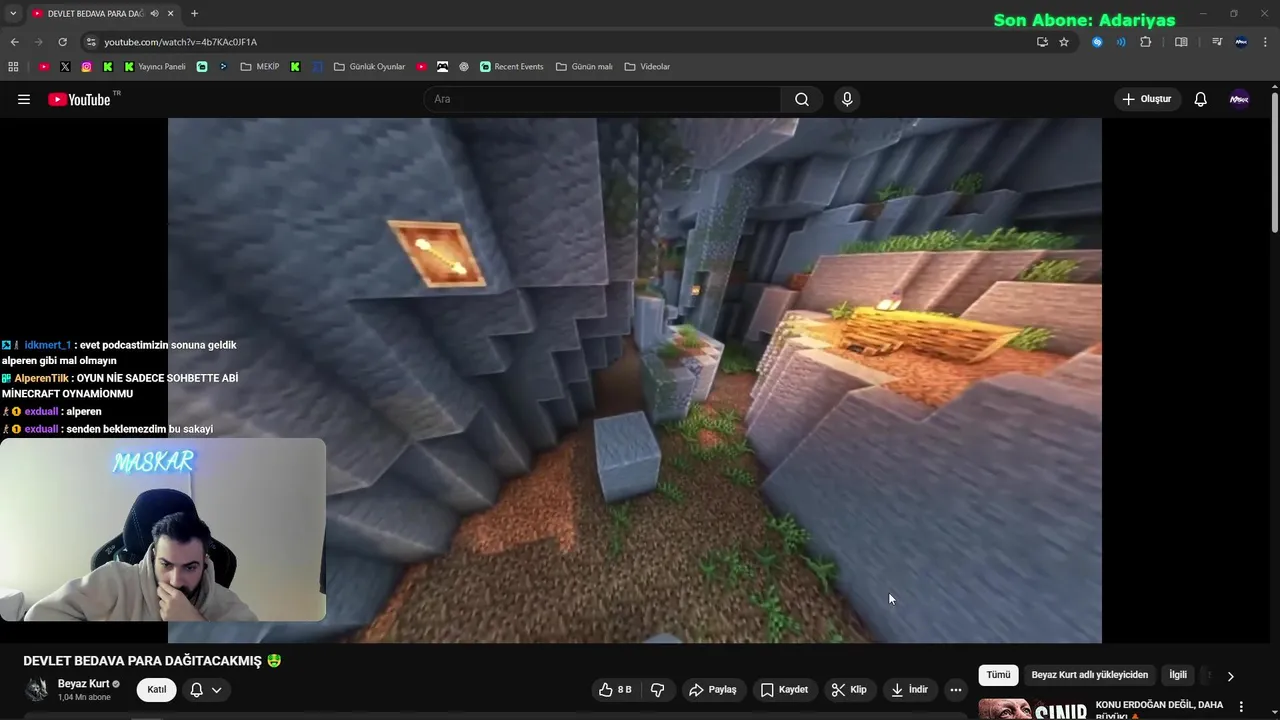This screenshot has height=720, width=1280.
Task: Open the Videolar bookmarks folder
Action: point(647,66)
